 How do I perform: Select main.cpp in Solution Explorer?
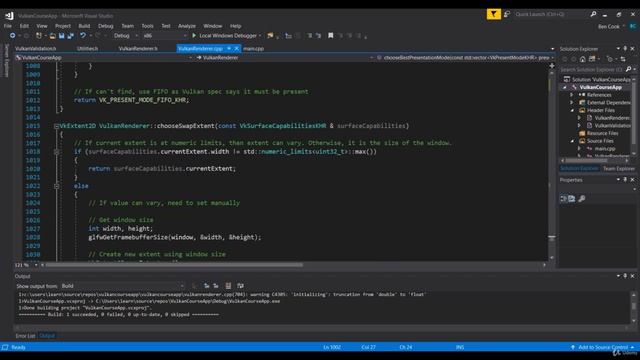[x=605, y=149]
